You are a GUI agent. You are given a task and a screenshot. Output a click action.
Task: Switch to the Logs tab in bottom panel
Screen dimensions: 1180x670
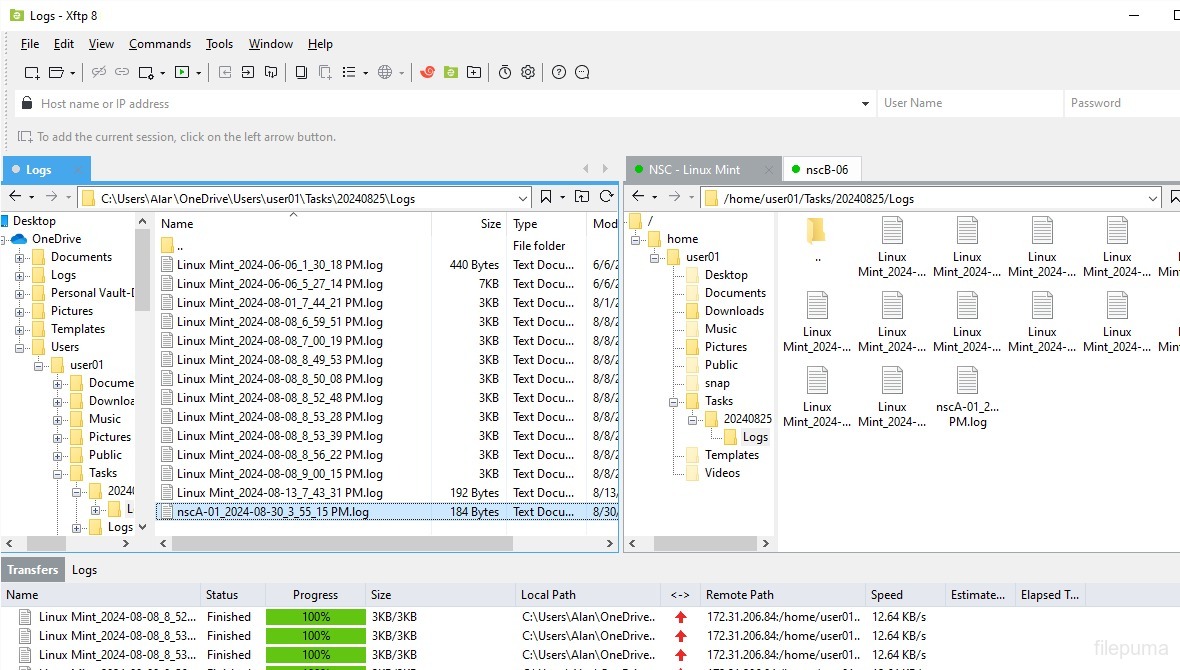point(84,570)
